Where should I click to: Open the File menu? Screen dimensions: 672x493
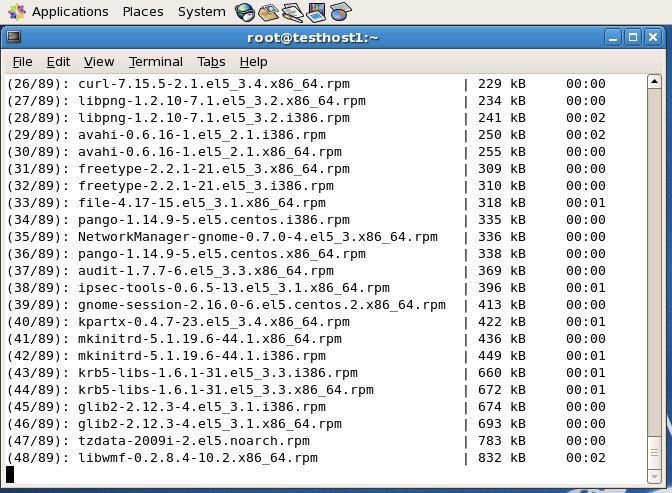pos(22,61)
